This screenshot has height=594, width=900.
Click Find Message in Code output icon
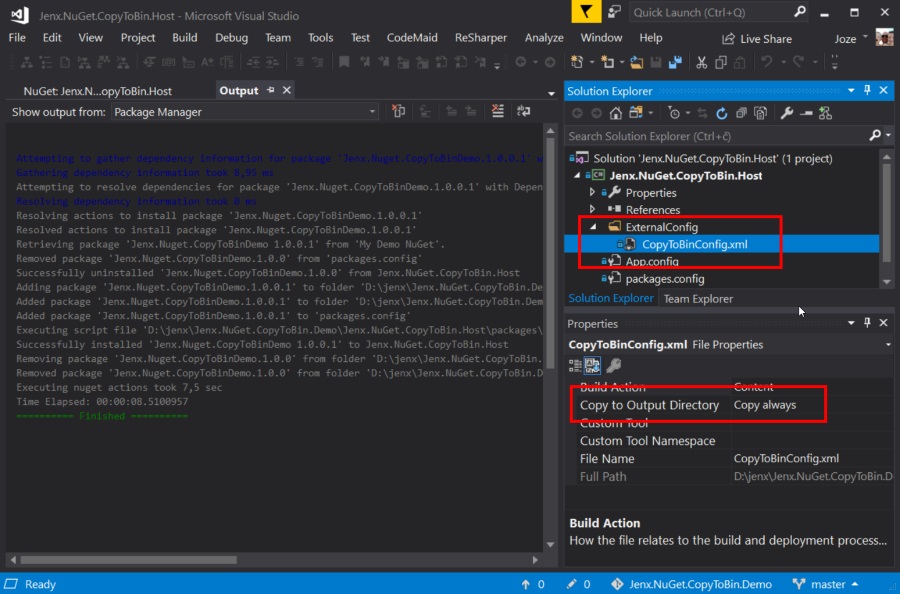pyautogui.click(x=398, y=111)
